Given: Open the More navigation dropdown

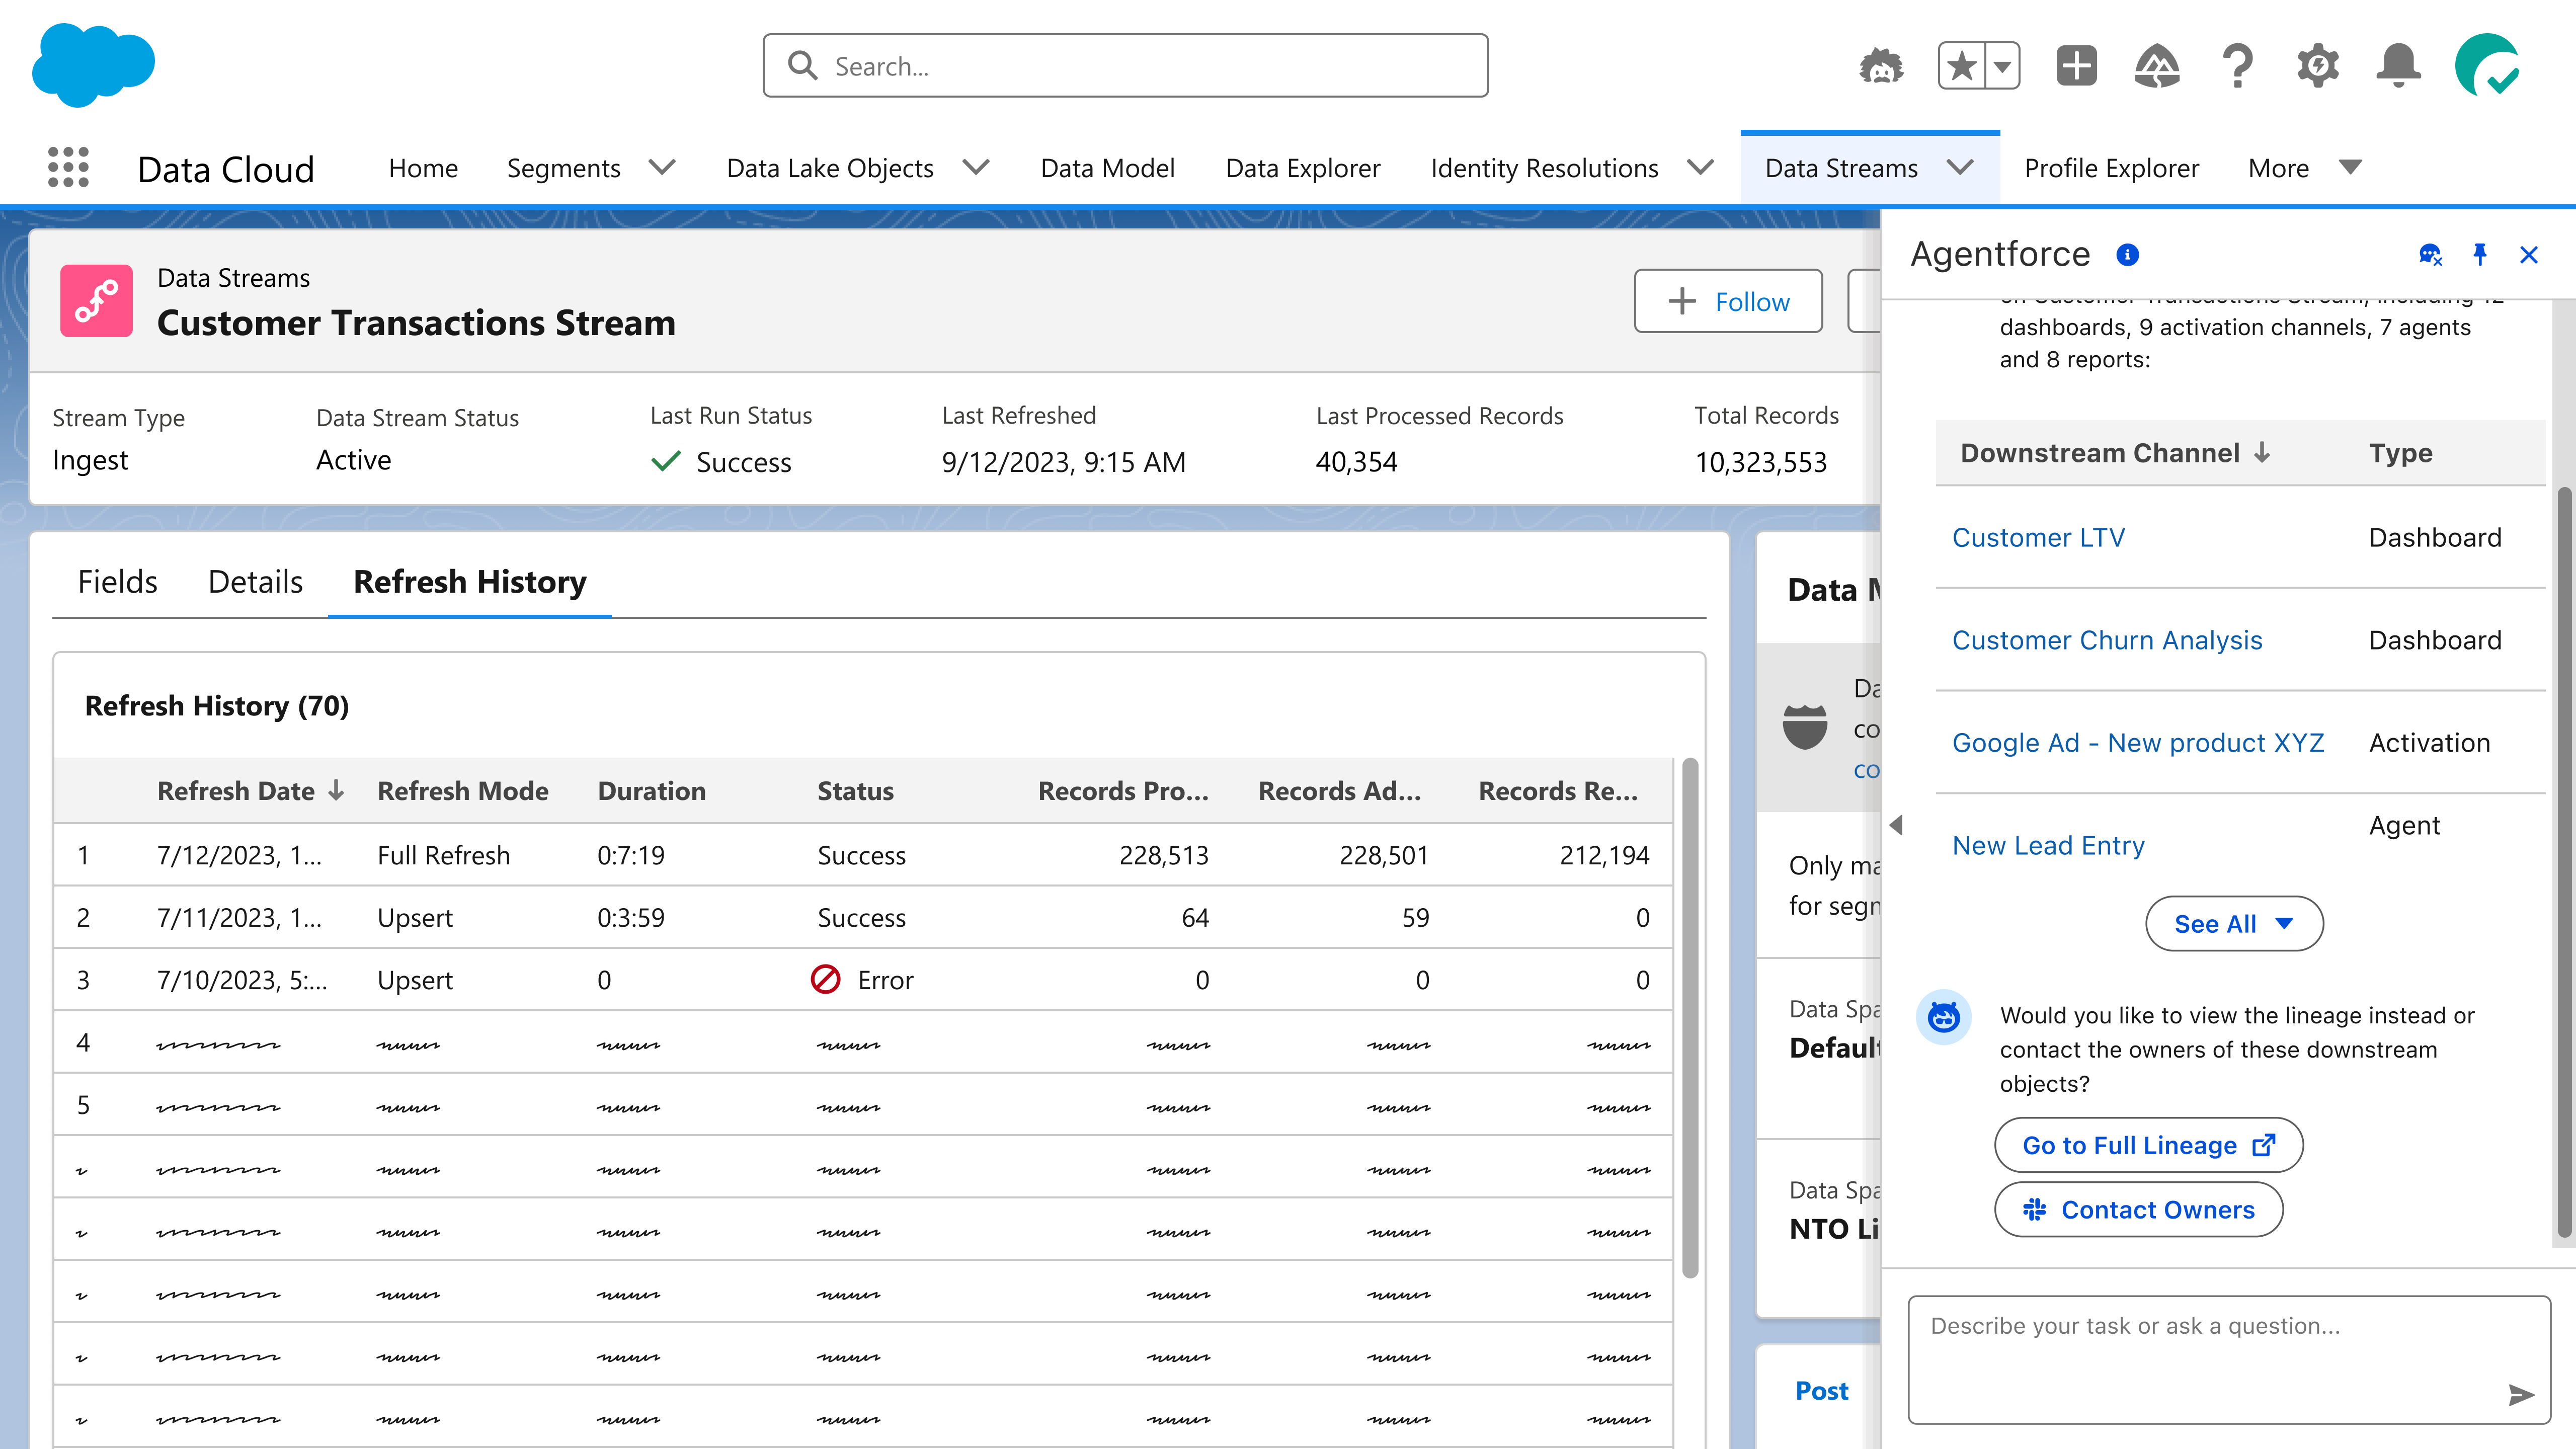Looking at the screenshot, I should click(x=2351, y=167).
